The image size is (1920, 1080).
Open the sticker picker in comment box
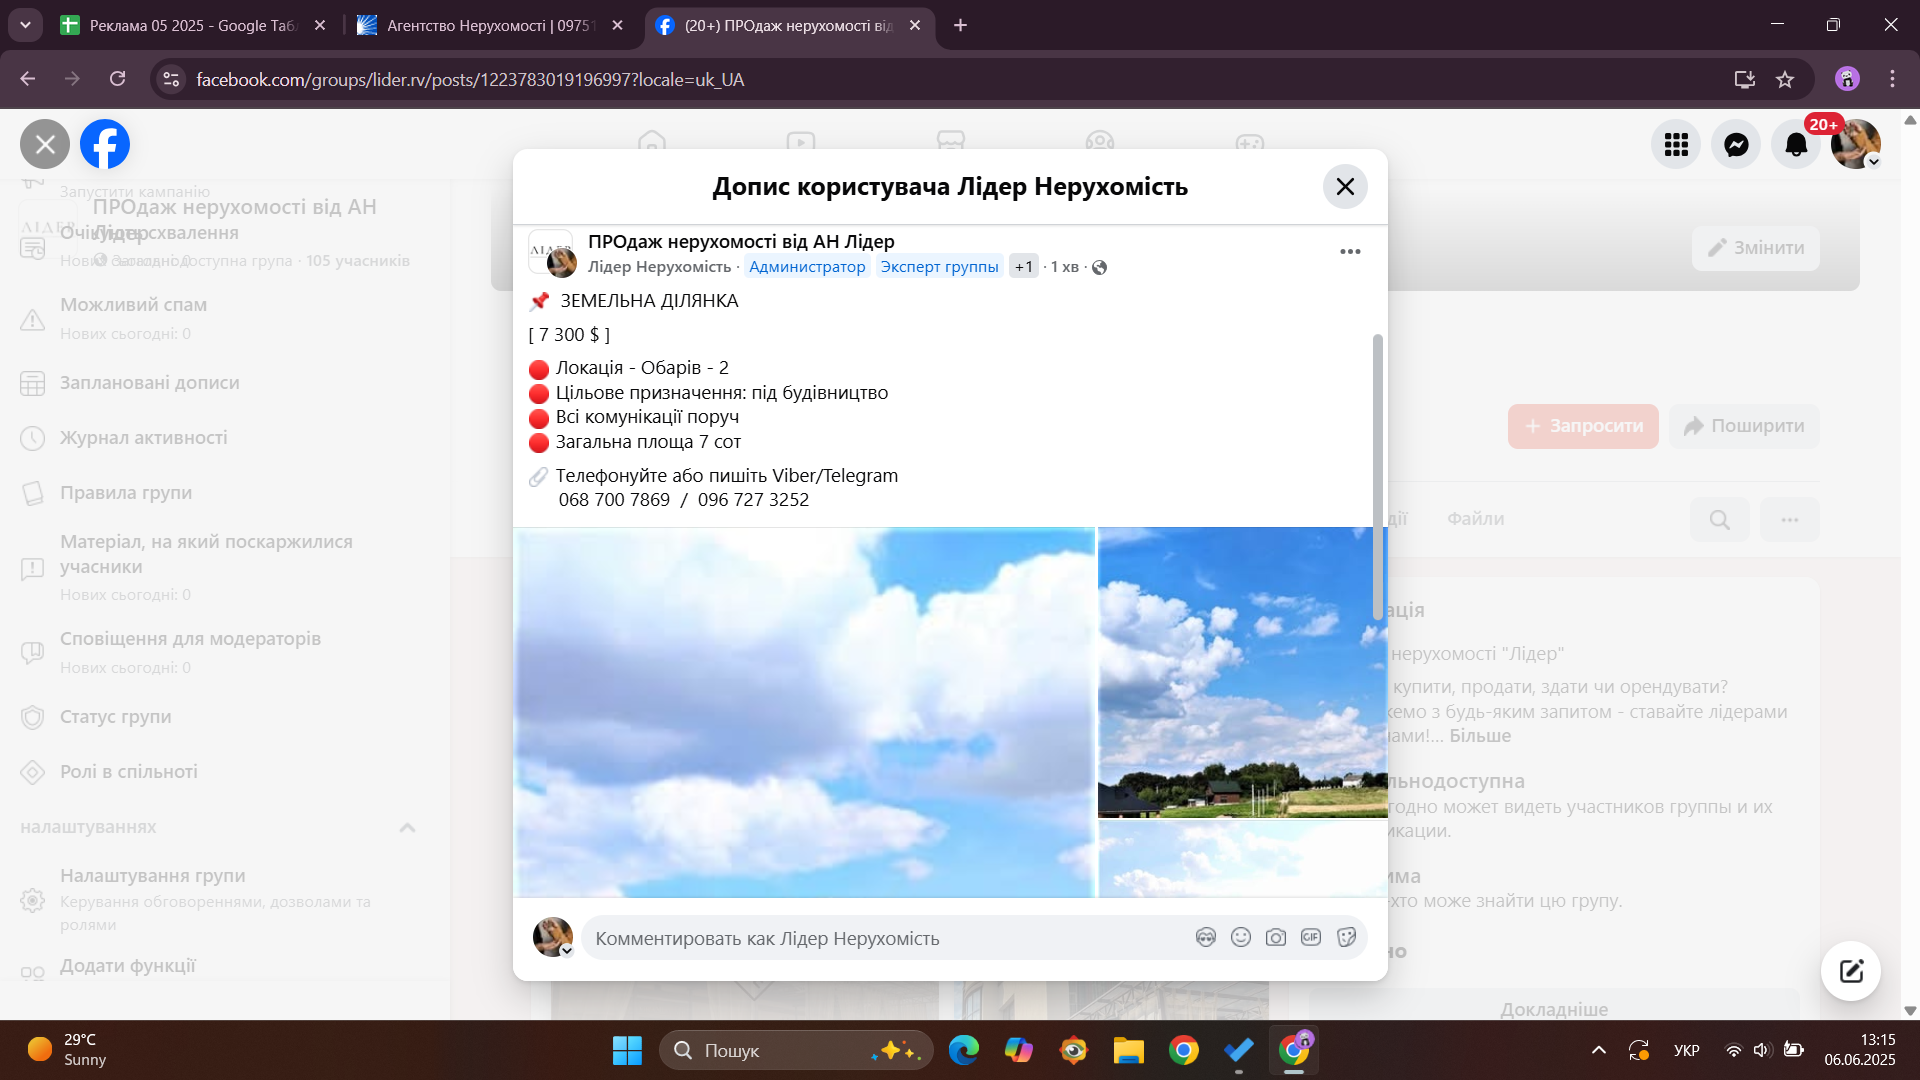coord(1346,937)
